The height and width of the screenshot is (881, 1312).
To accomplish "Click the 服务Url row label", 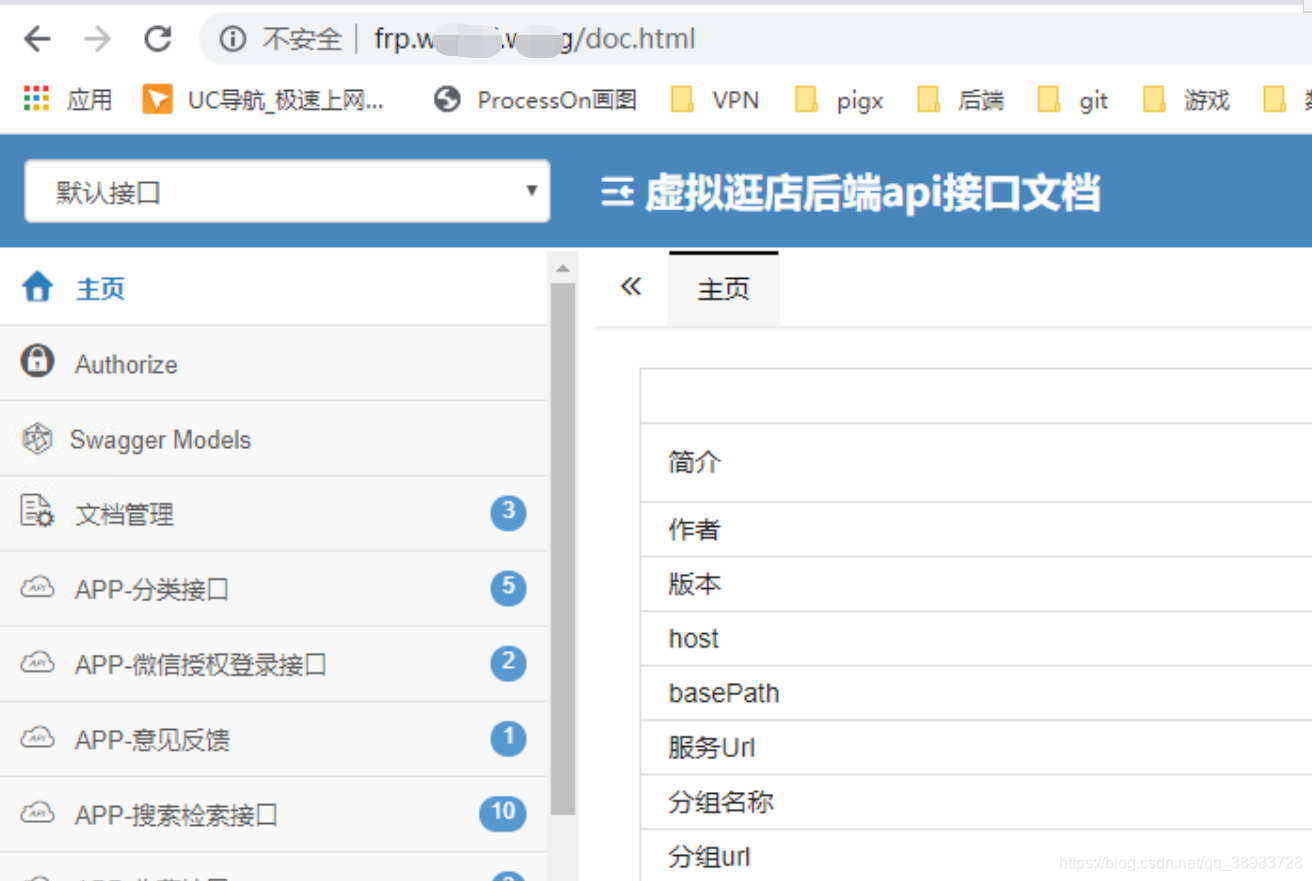I will (x=712, y=747).
